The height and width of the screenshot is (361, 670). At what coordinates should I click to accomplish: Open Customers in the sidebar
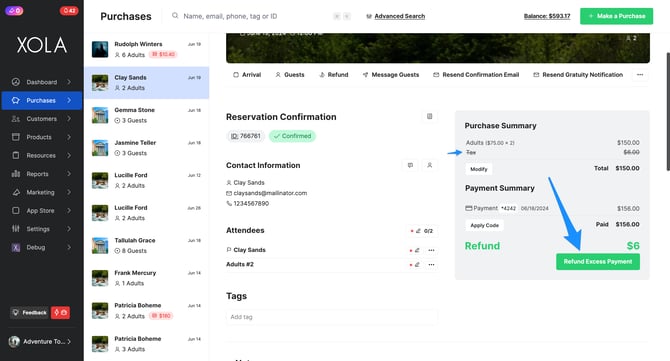[x=41, y=119]
